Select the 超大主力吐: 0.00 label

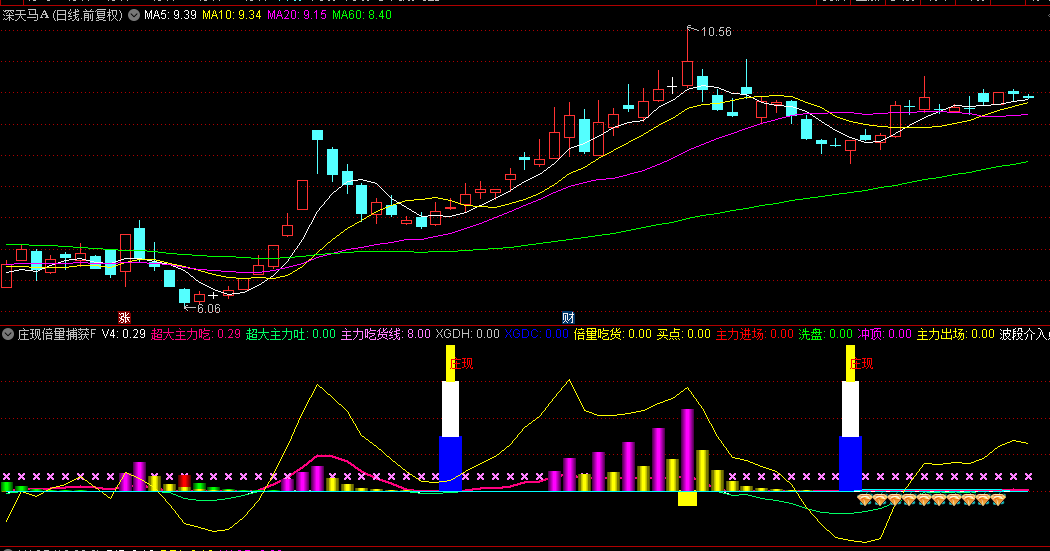[291, 334]
